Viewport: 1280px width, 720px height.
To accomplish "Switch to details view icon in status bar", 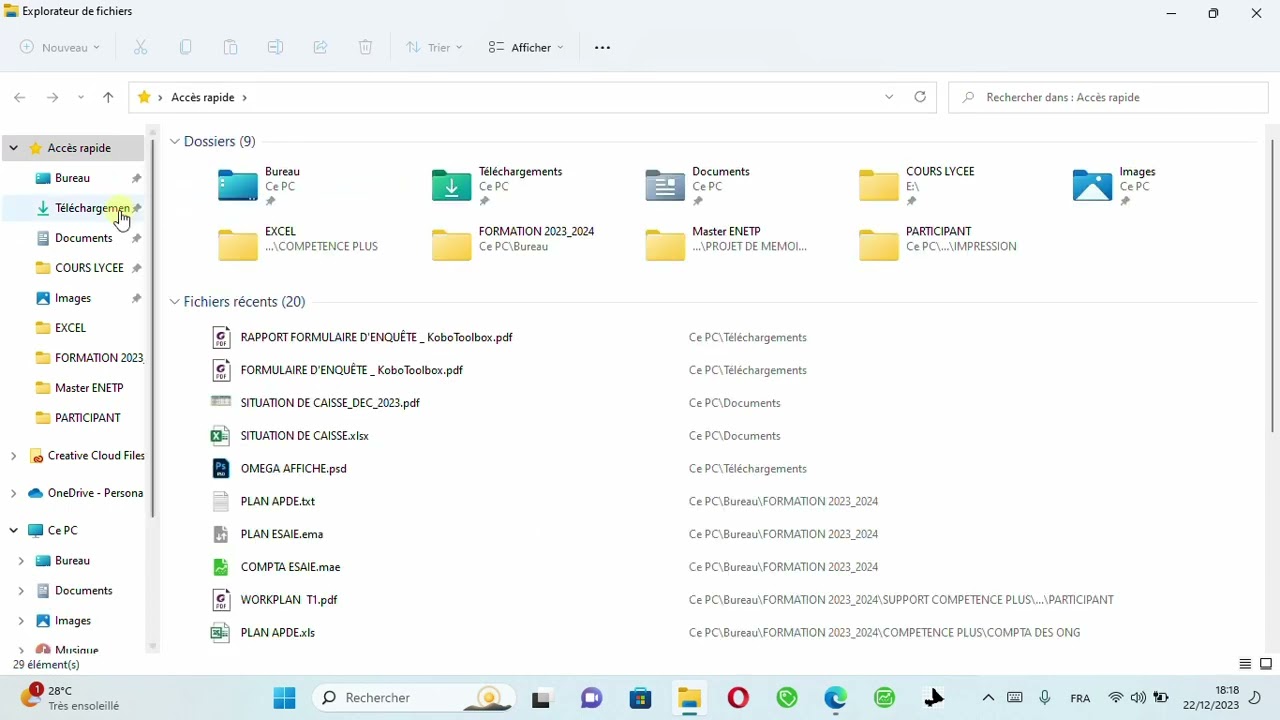I will [x=1245, y=664].
